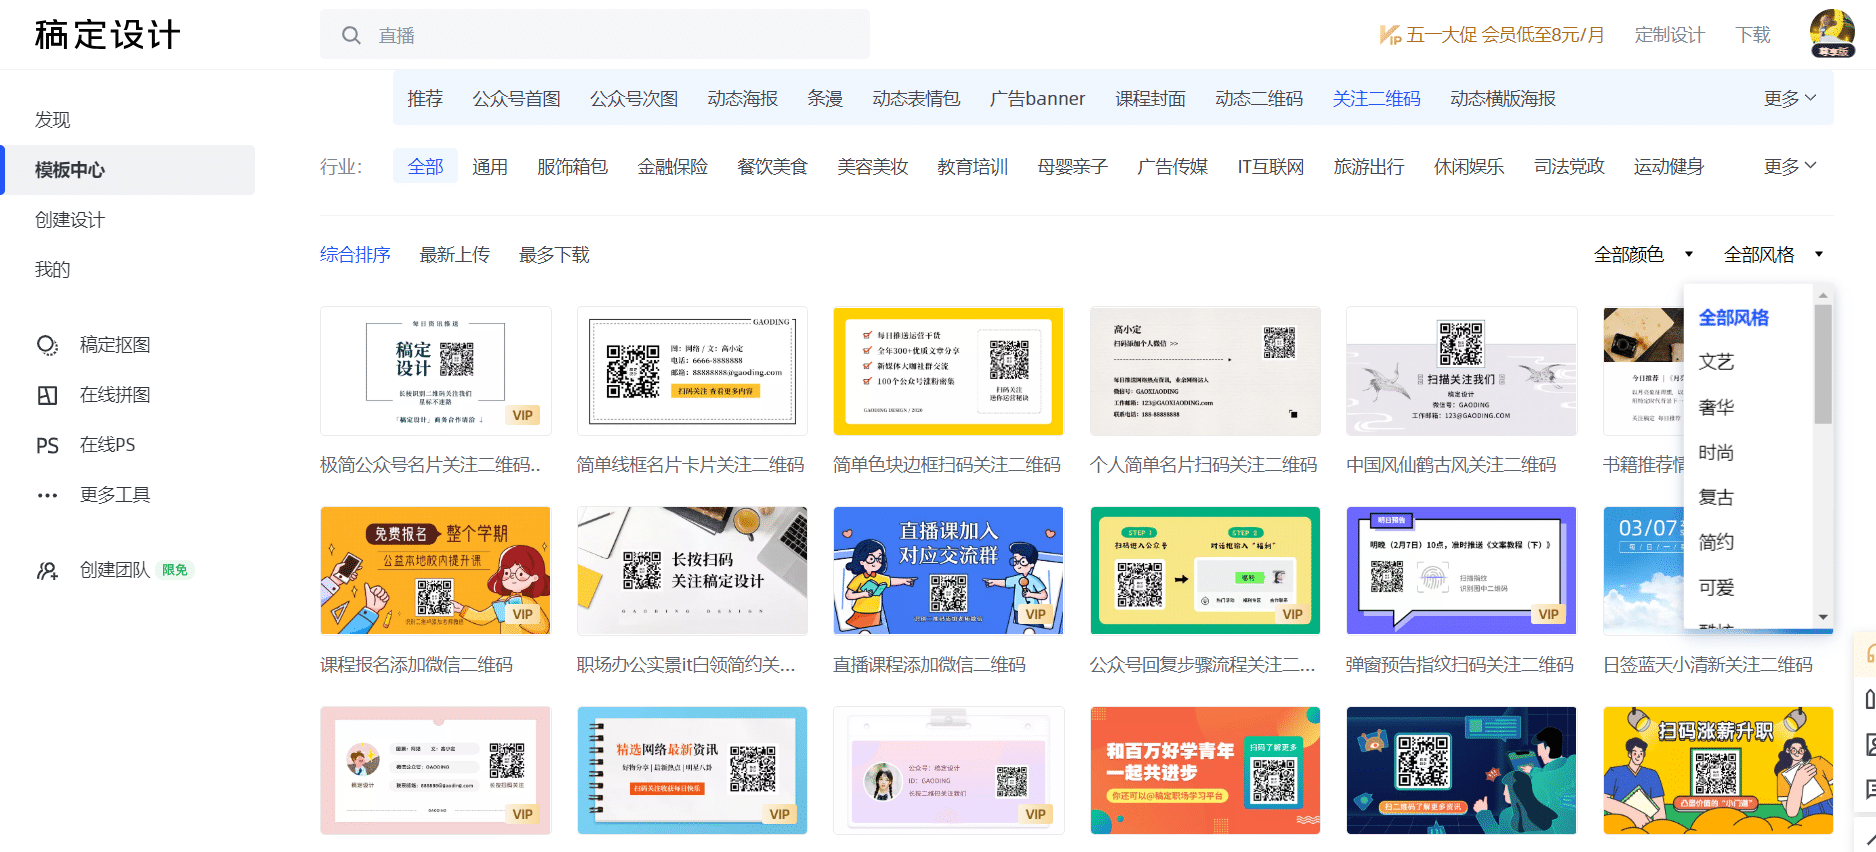Click title 个人简单名片扫码关注二维码
Screen dimensions: 1876x852
pyautogui.click(x=1204, y=465)
